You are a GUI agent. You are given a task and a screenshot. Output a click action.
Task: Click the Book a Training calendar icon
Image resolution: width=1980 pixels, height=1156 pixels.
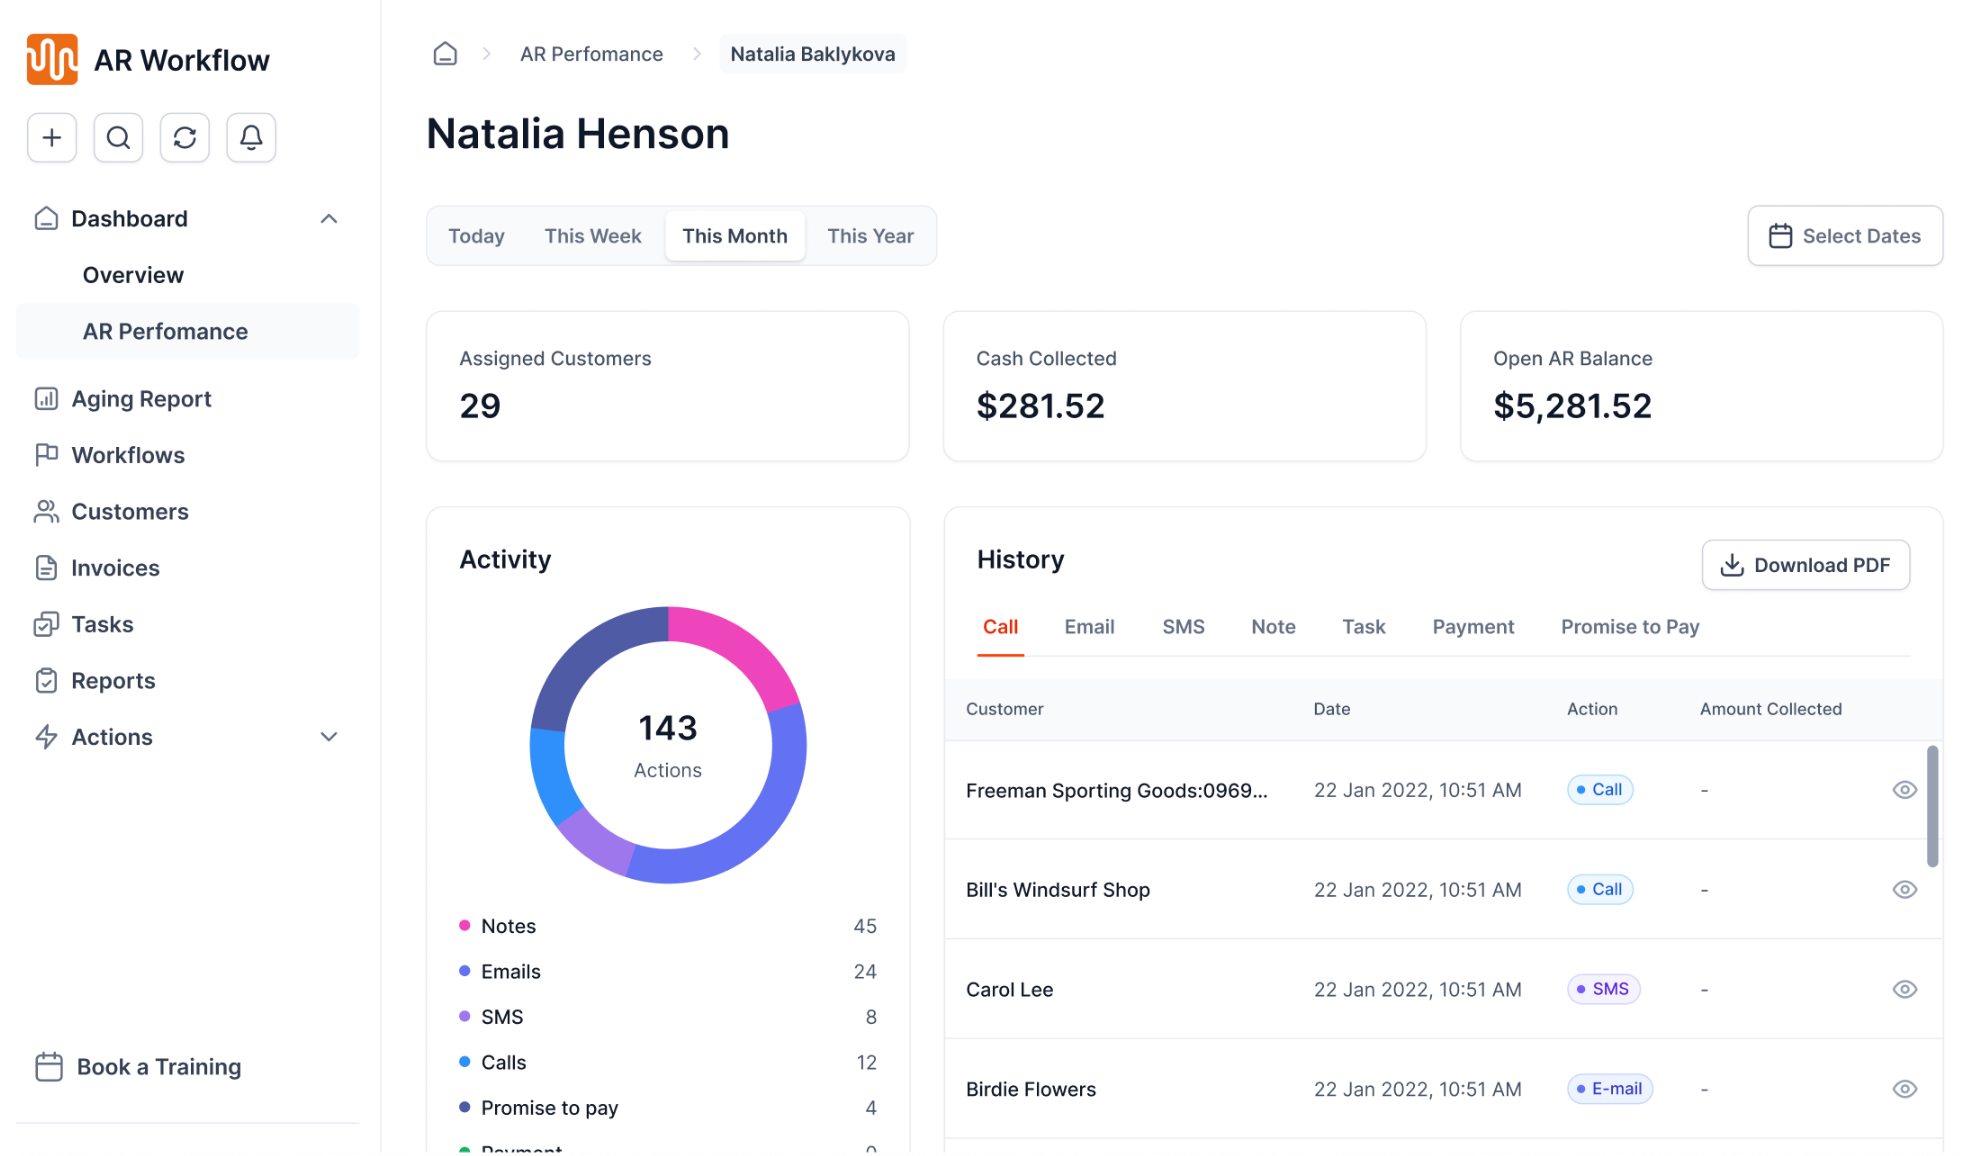tap(49, 1067)
